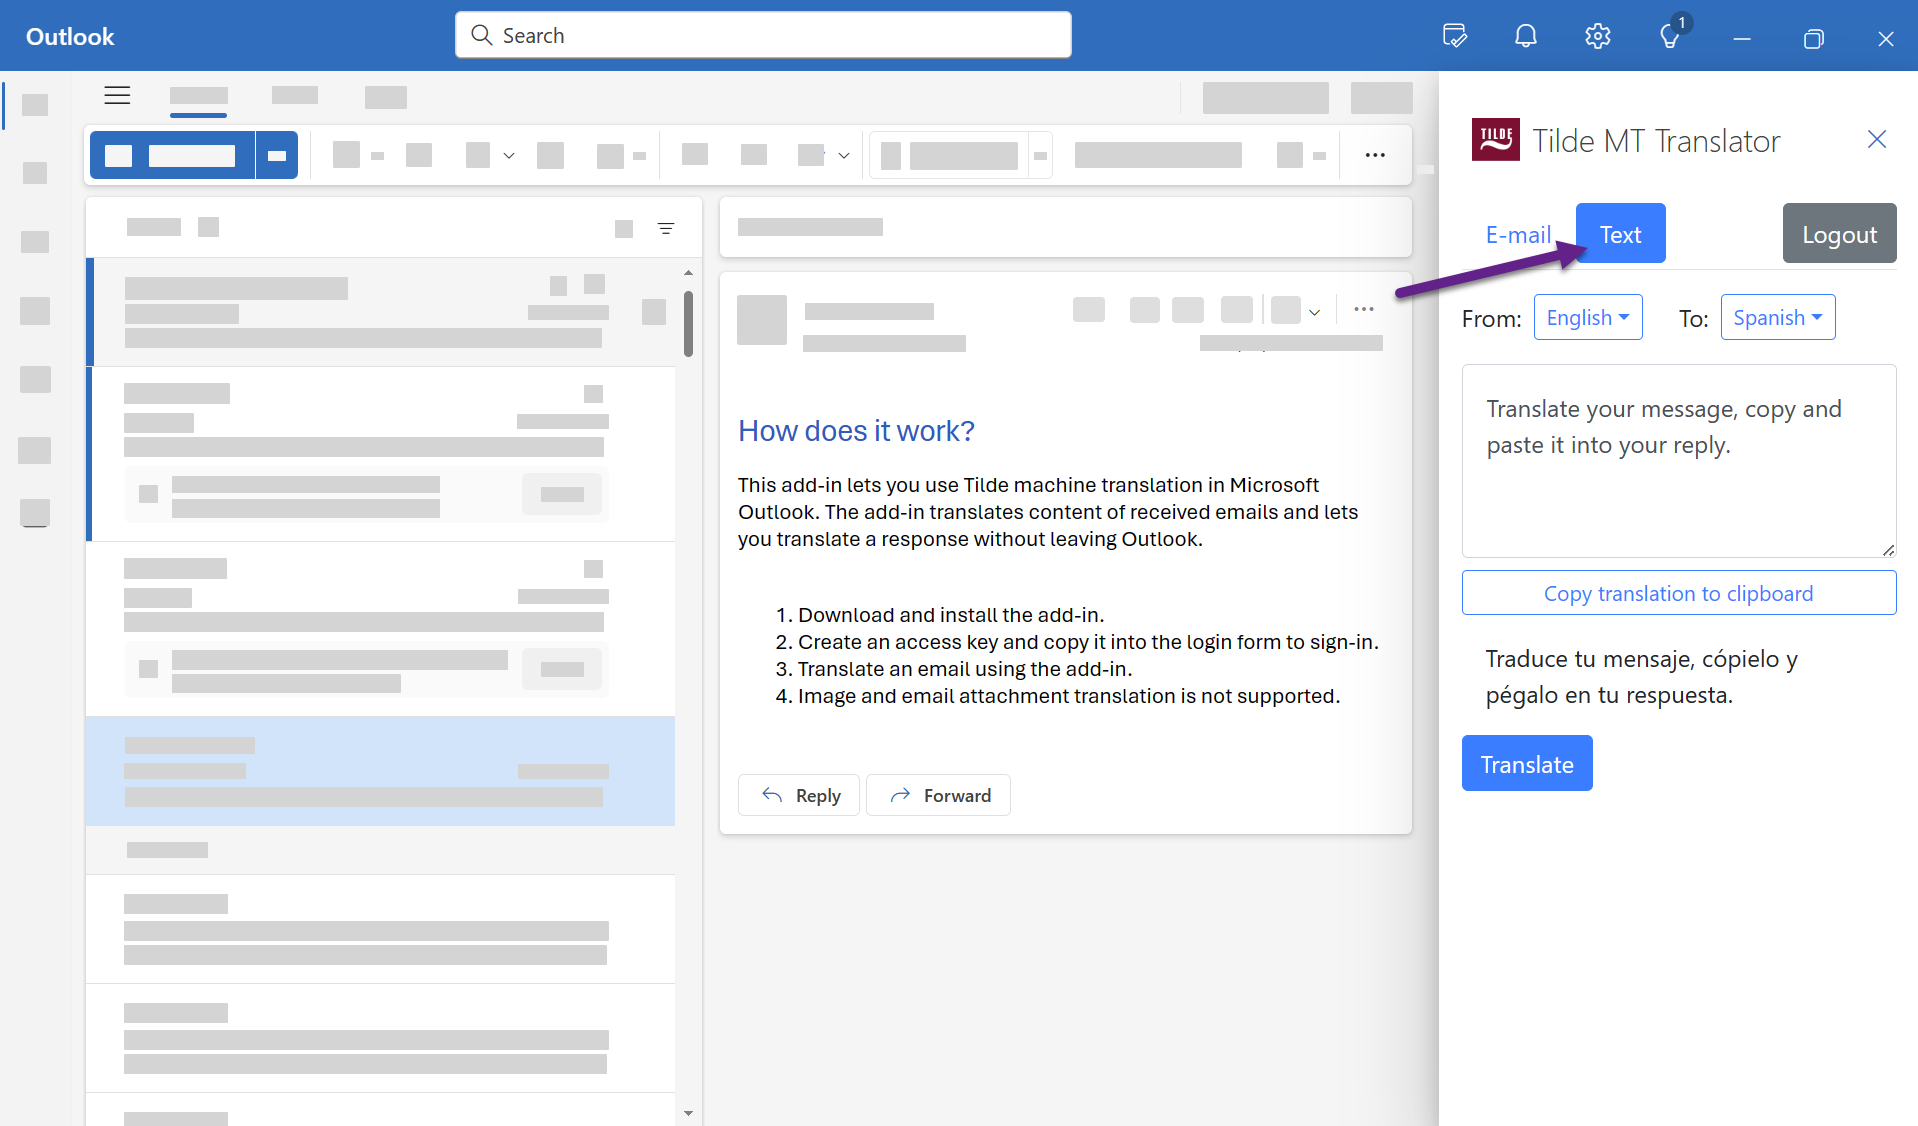Viewport: 1918px width, 1126px height.
Task: Select the active Home ribbon tab
Action: pos(198,98)
